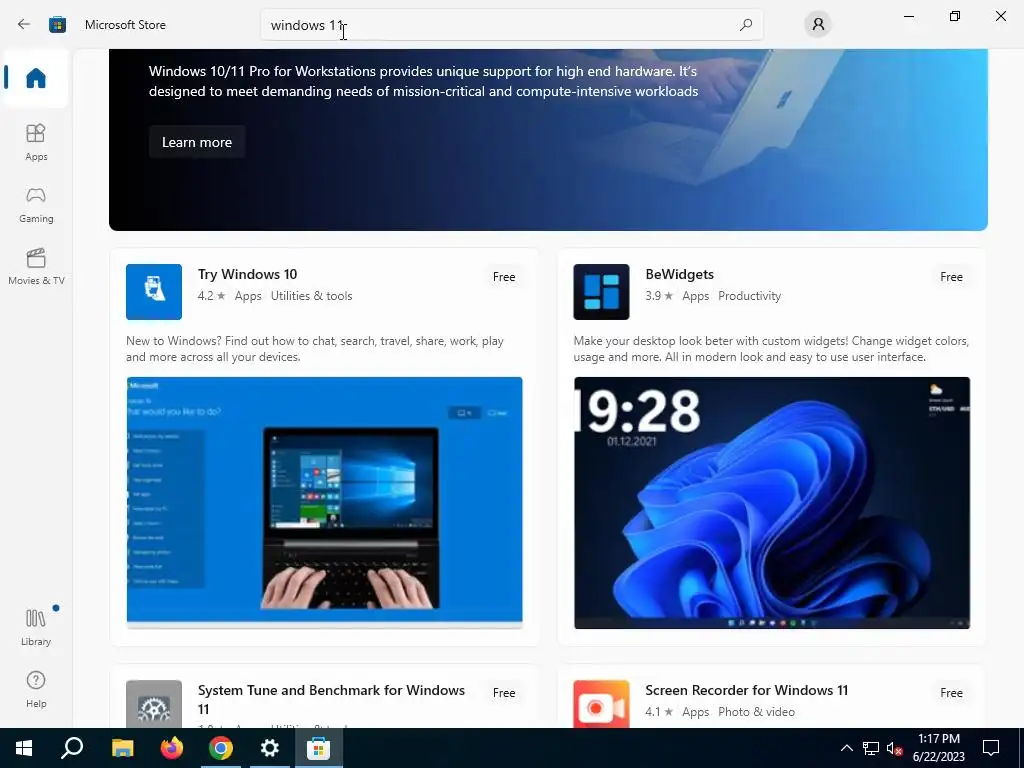Open taskbar search magnifier
The width and height of the screenshot is (1024, 768).
coord(72,748)
